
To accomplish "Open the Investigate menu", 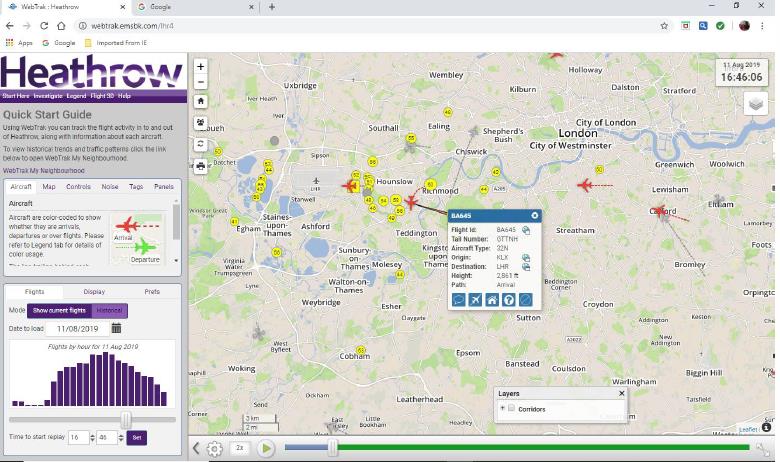I will pyautogui.click(x=48, y=96).
